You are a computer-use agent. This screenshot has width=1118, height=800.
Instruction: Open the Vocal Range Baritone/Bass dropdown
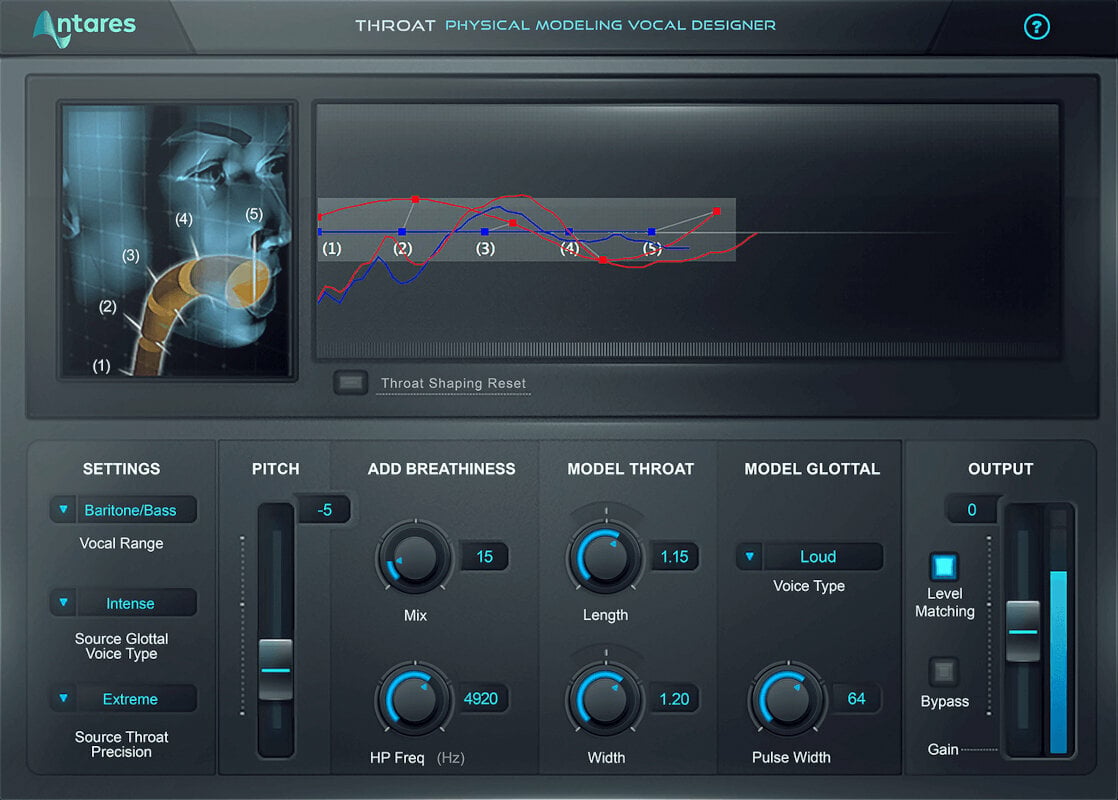click(x=123, y=510)
